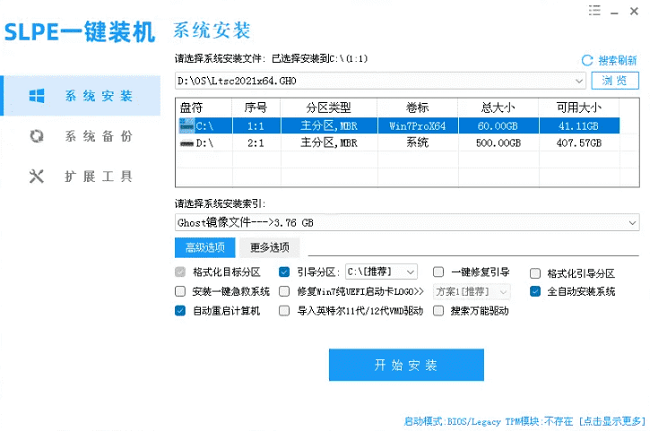Open the 系统备份 section
Screen dimensions: 650x431
pos(81,136)
